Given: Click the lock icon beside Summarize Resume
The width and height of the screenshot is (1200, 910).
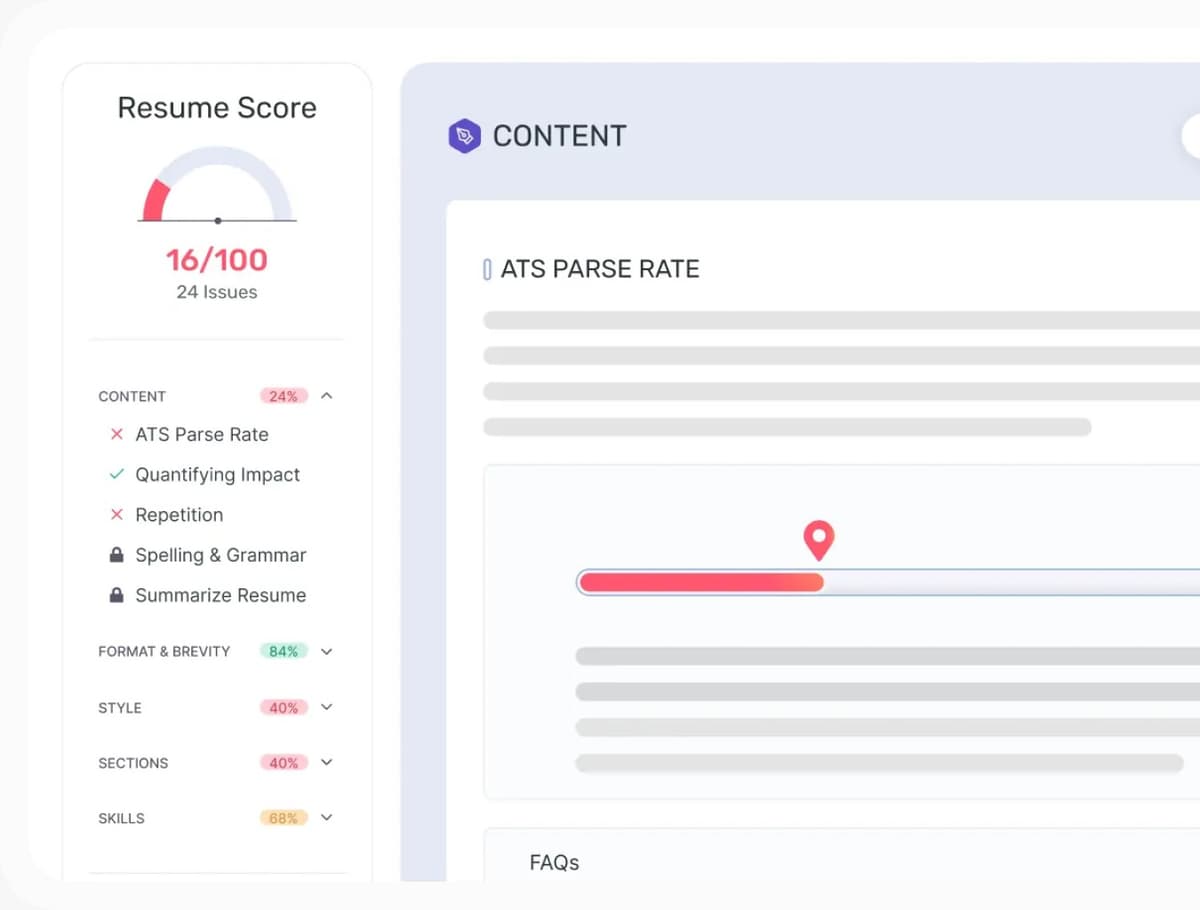Looking at the screenshot, I should coord(116,594).
